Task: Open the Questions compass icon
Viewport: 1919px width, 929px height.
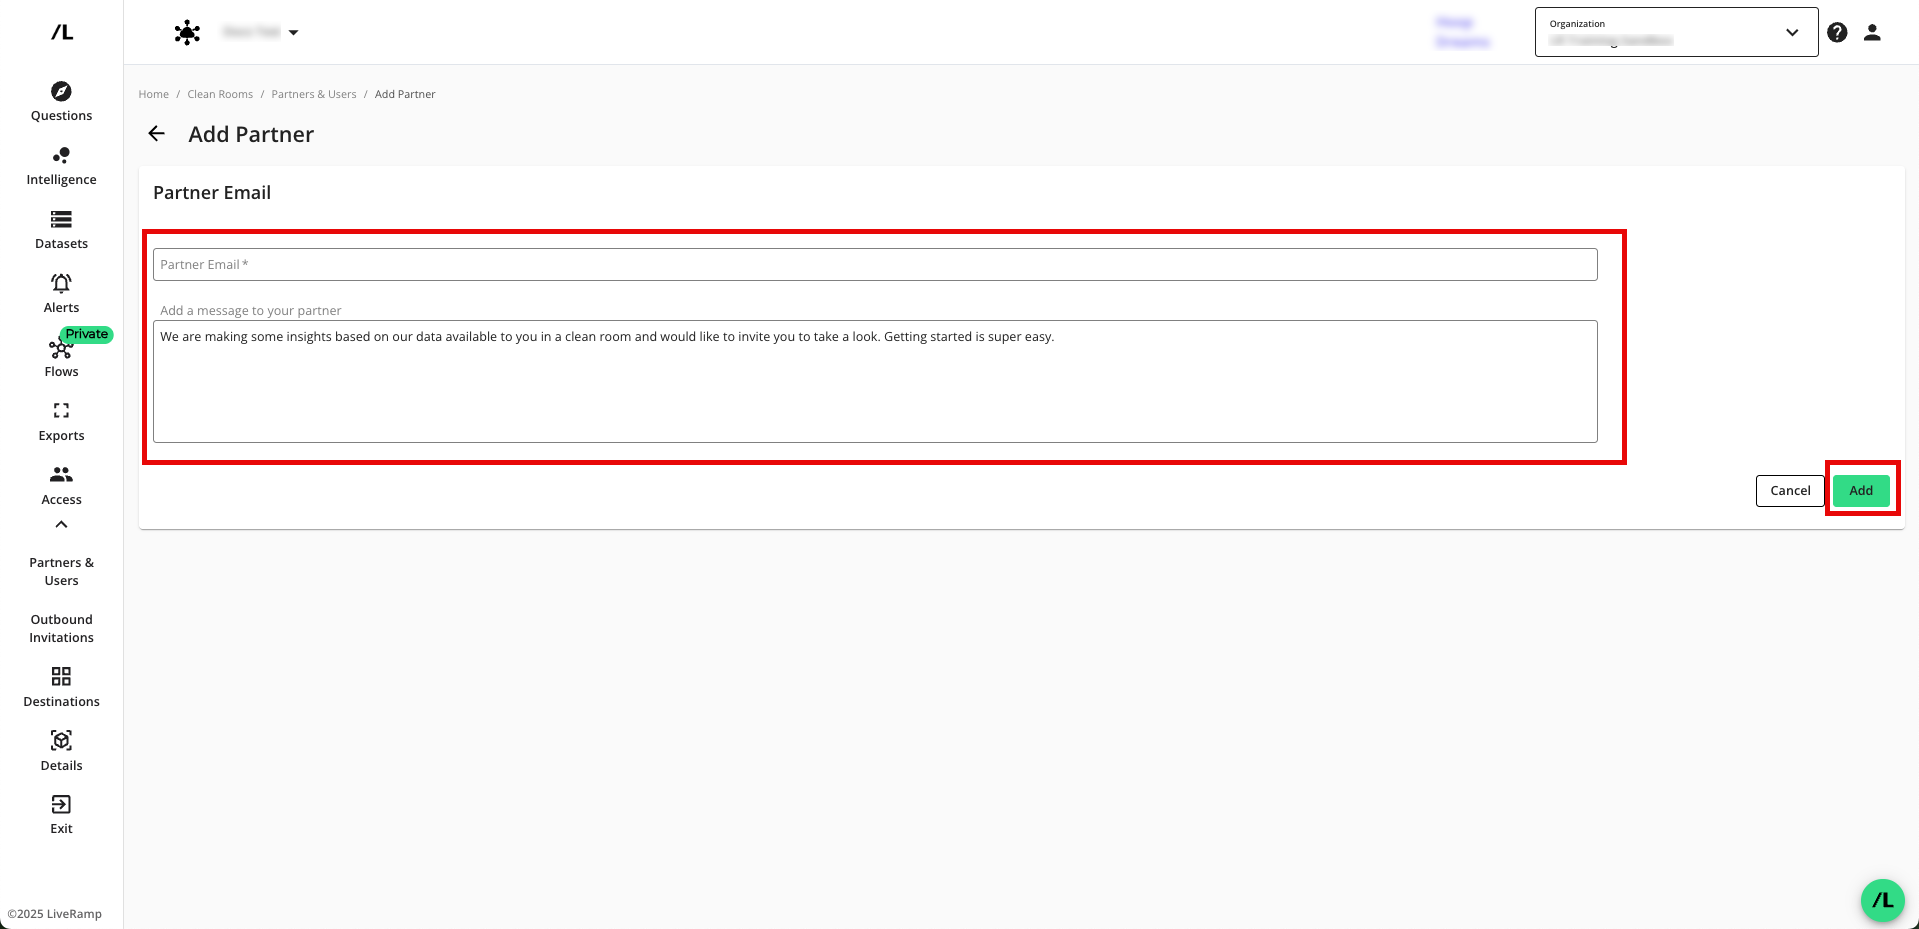Action: click(x=61, y=92)
